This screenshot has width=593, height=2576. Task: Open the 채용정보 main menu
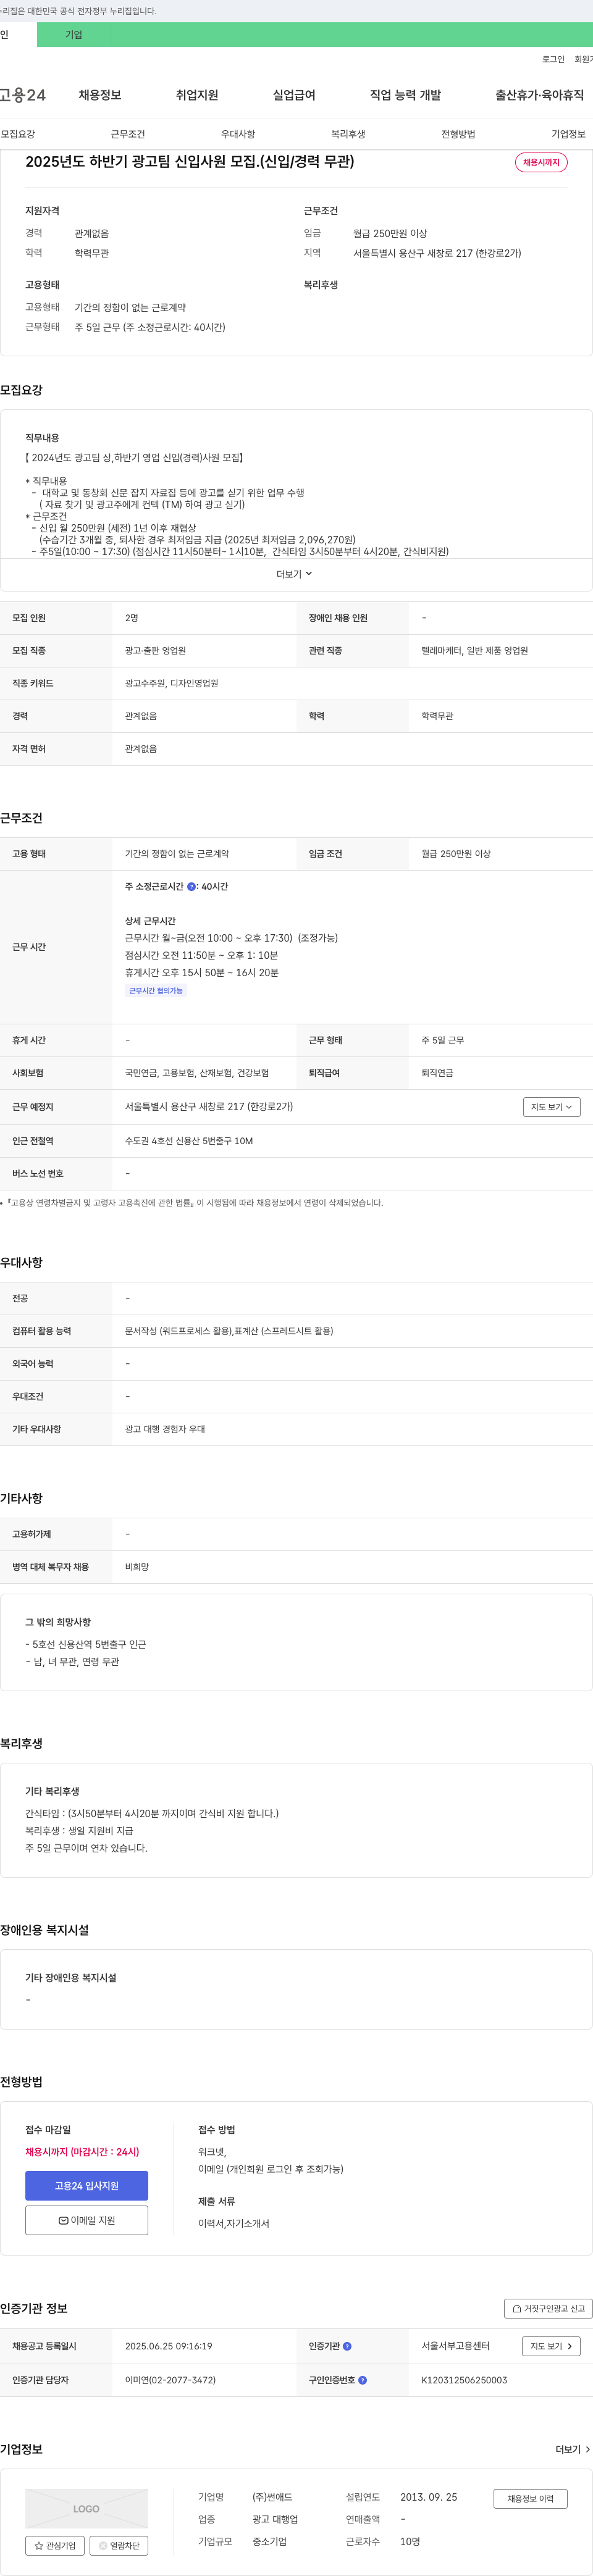[100, 95]
